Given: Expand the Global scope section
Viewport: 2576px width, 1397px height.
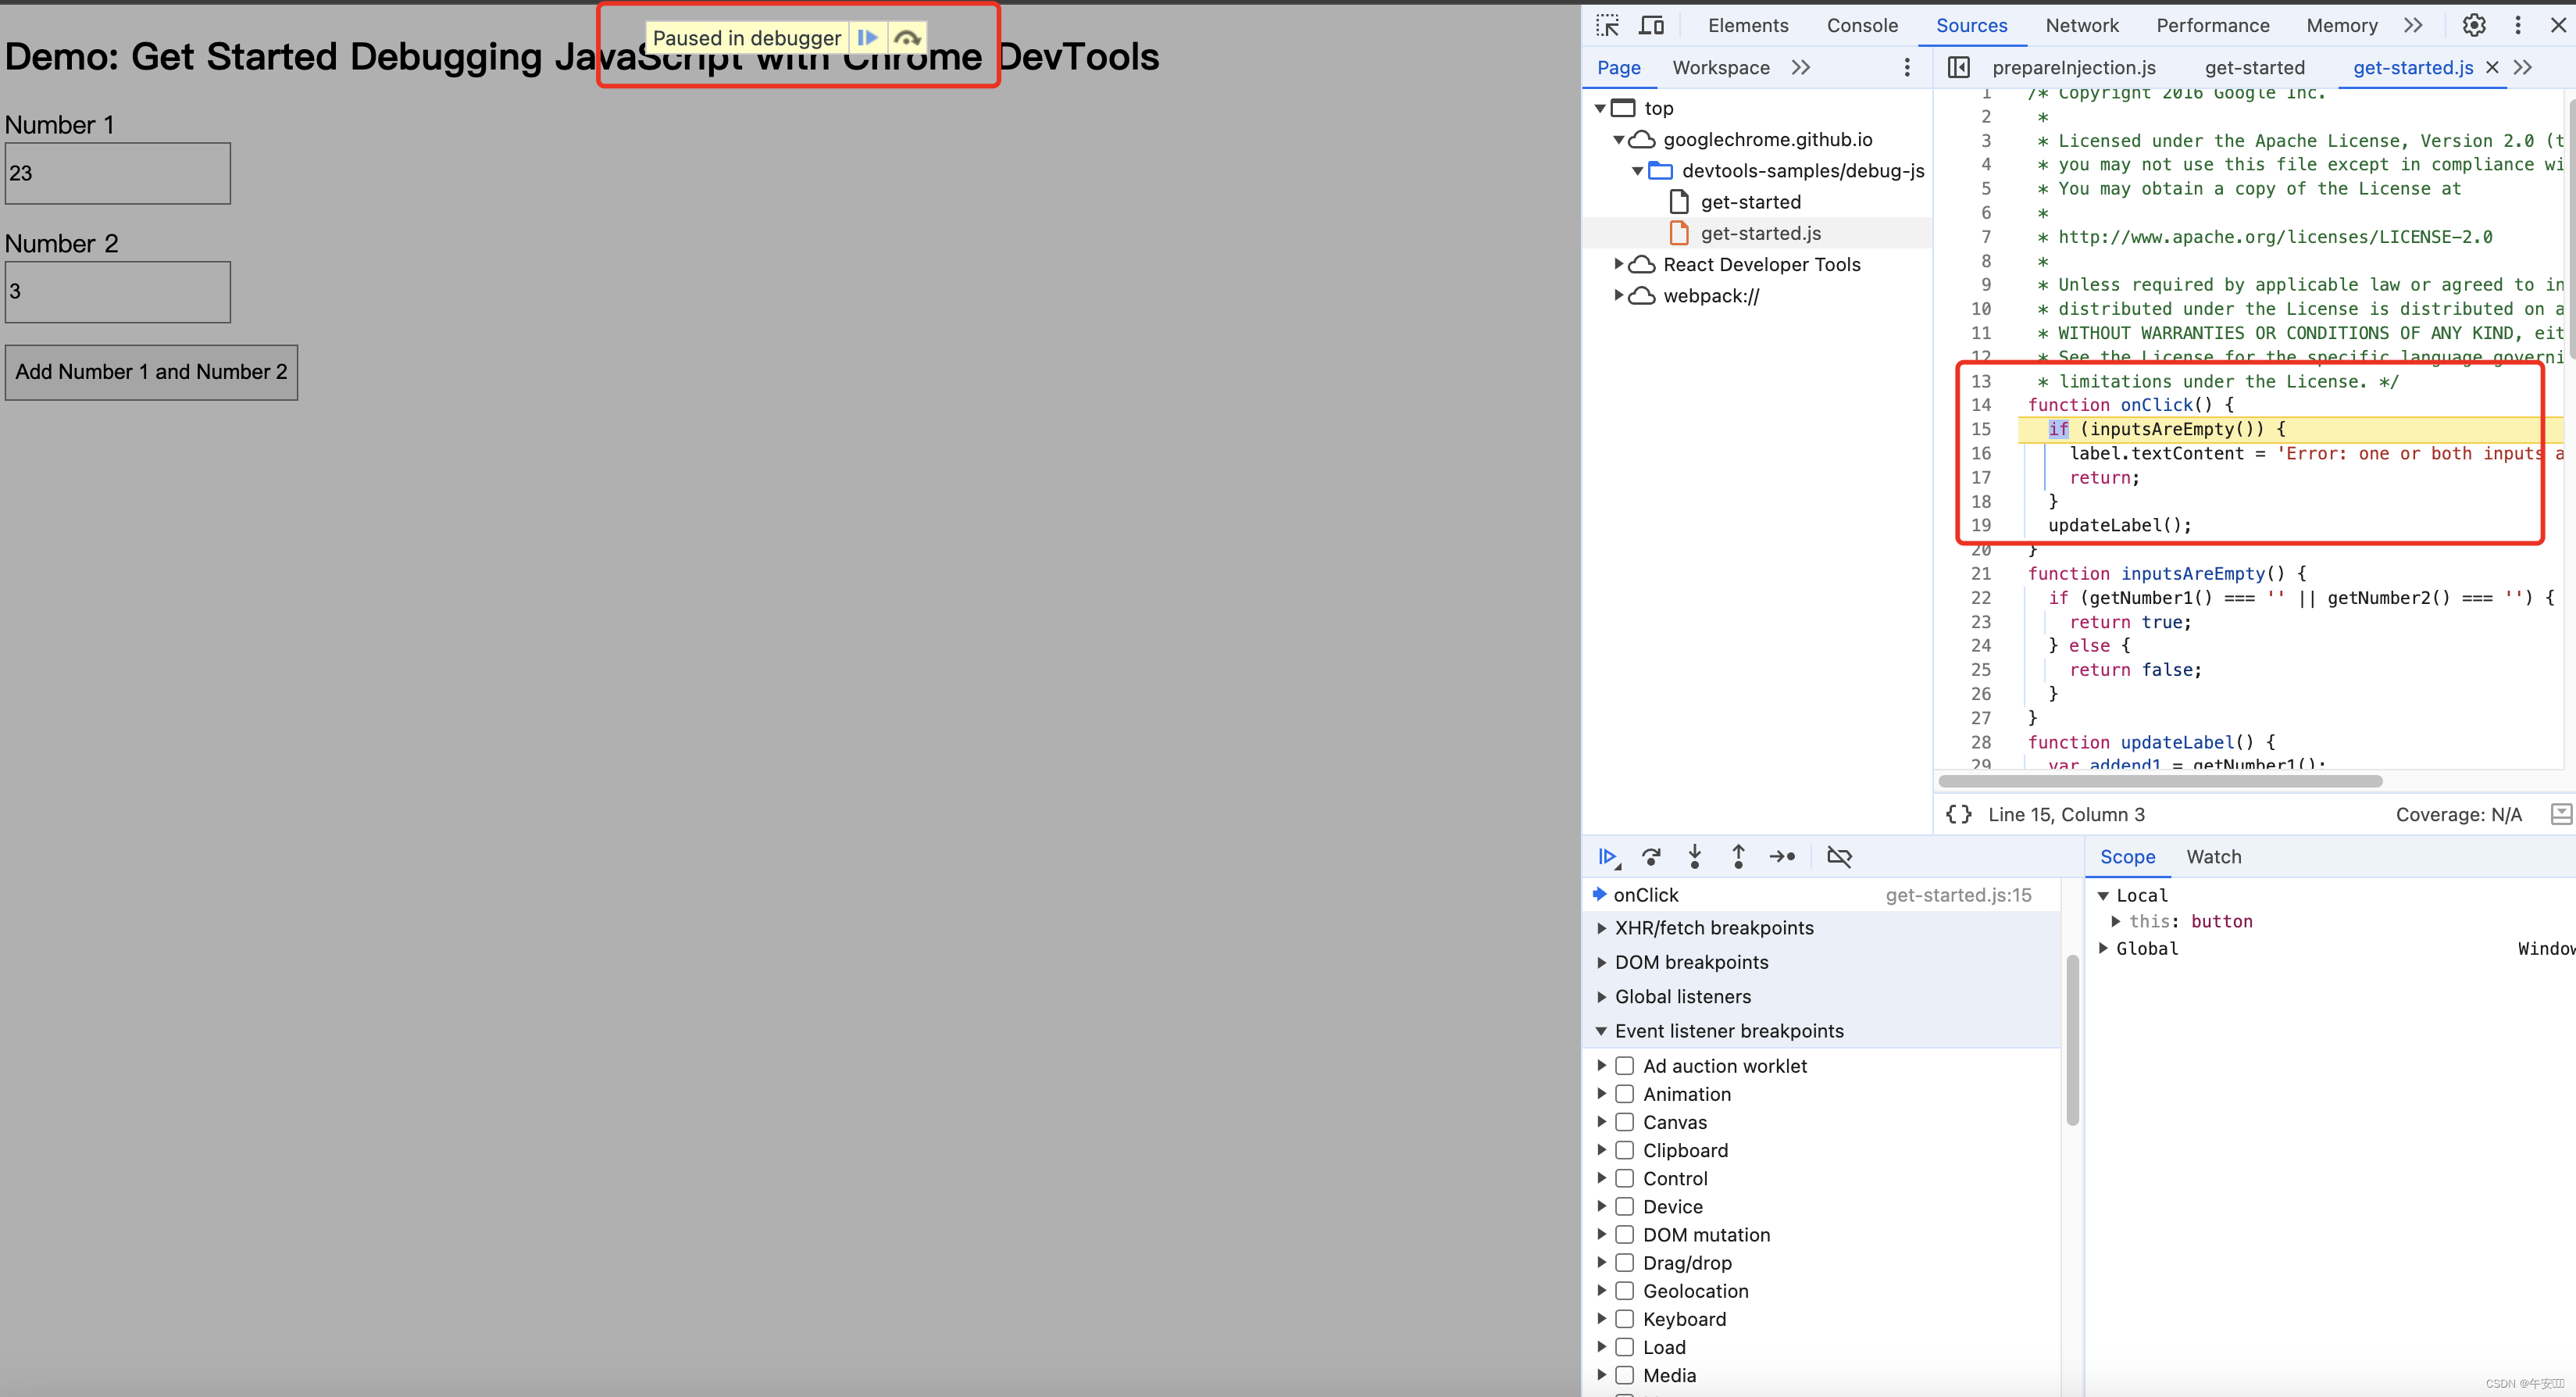Looking at the screenshot, I should coord(2103,948).
